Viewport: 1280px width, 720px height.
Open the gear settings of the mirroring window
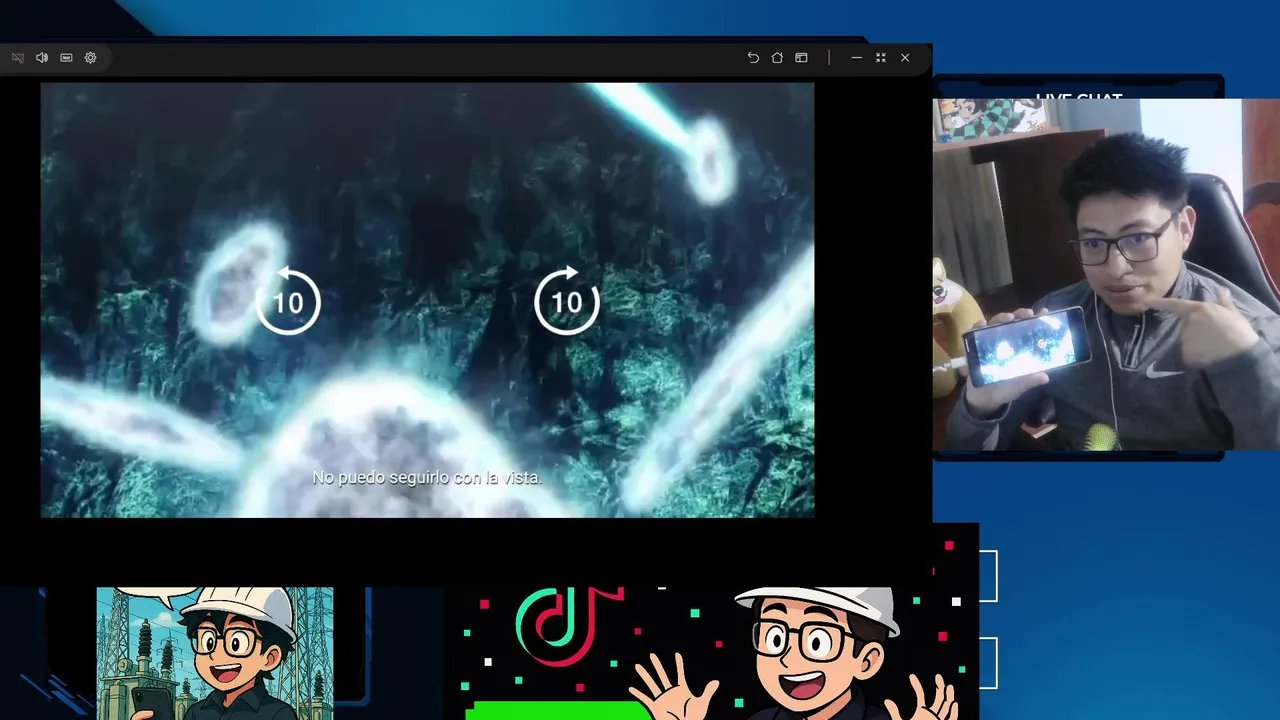click(x=90, y=58)
